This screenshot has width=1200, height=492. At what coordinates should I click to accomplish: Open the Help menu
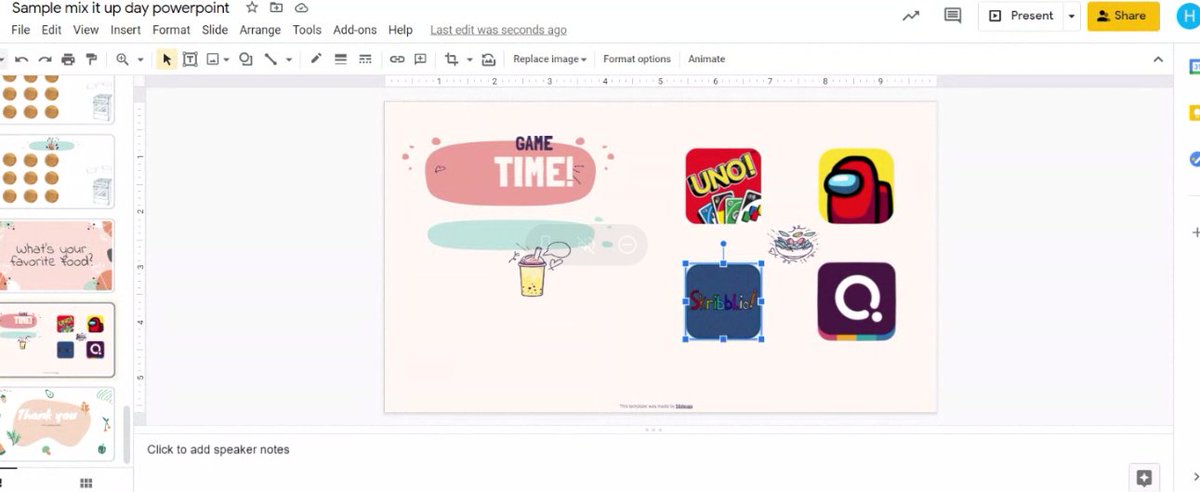[400, 30]
